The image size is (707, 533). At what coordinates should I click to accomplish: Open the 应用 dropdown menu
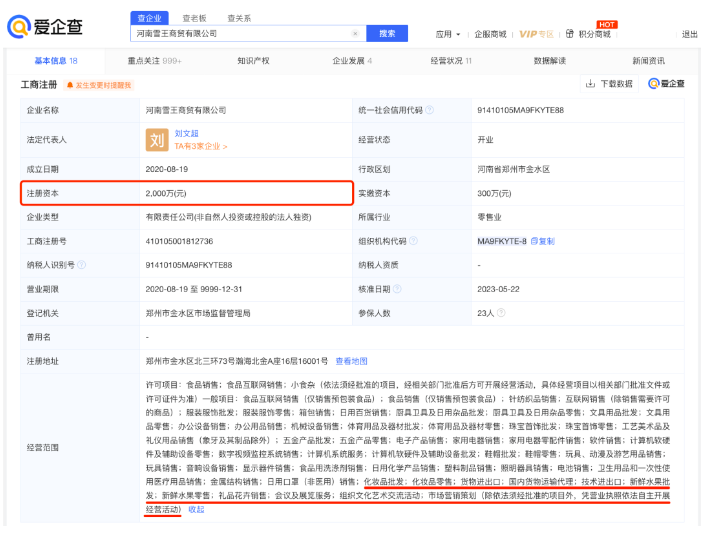448,34
